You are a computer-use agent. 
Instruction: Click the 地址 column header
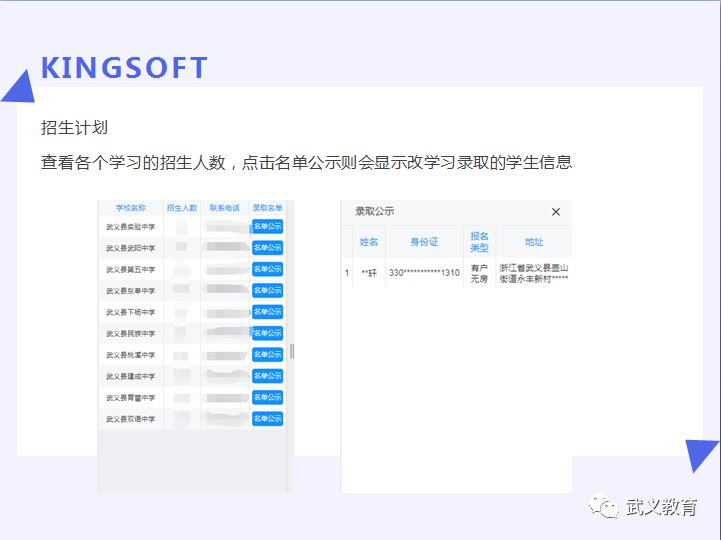[x=534, y=242]
